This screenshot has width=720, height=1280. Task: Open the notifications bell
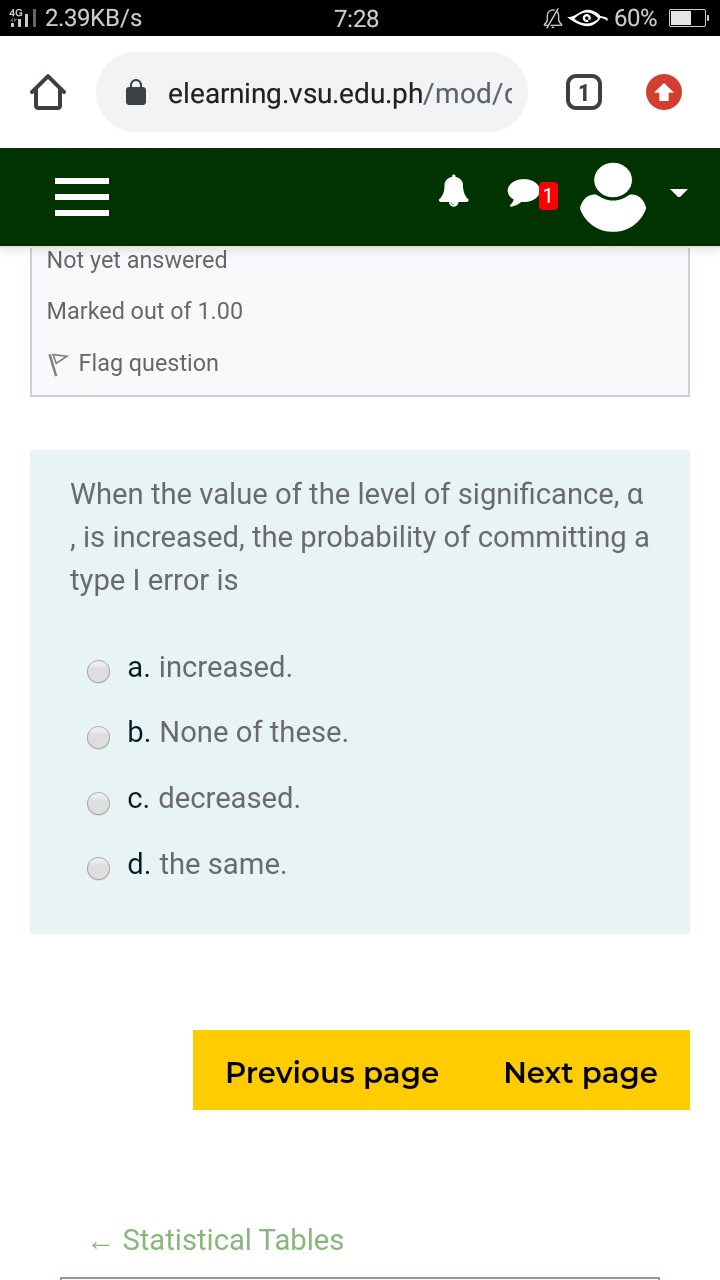[455, 190]
